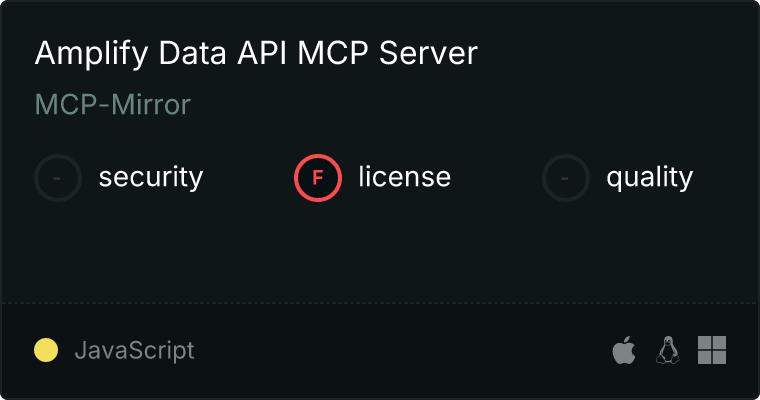Screen dimensions: 760x400
Task: Open the Amplify Data API MCP Server title
Action: [256, 54]
